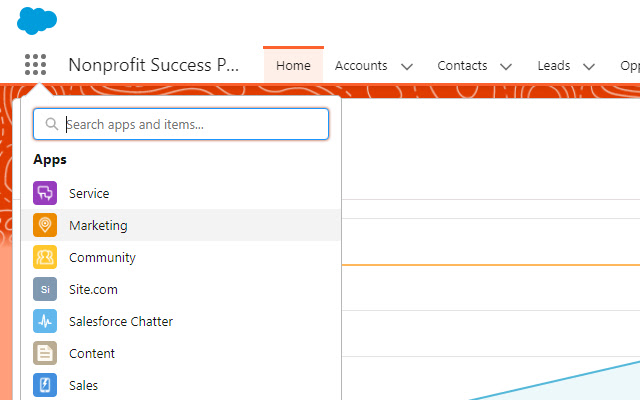
Task: Open the Leads tab
Action: coord(553,65)
